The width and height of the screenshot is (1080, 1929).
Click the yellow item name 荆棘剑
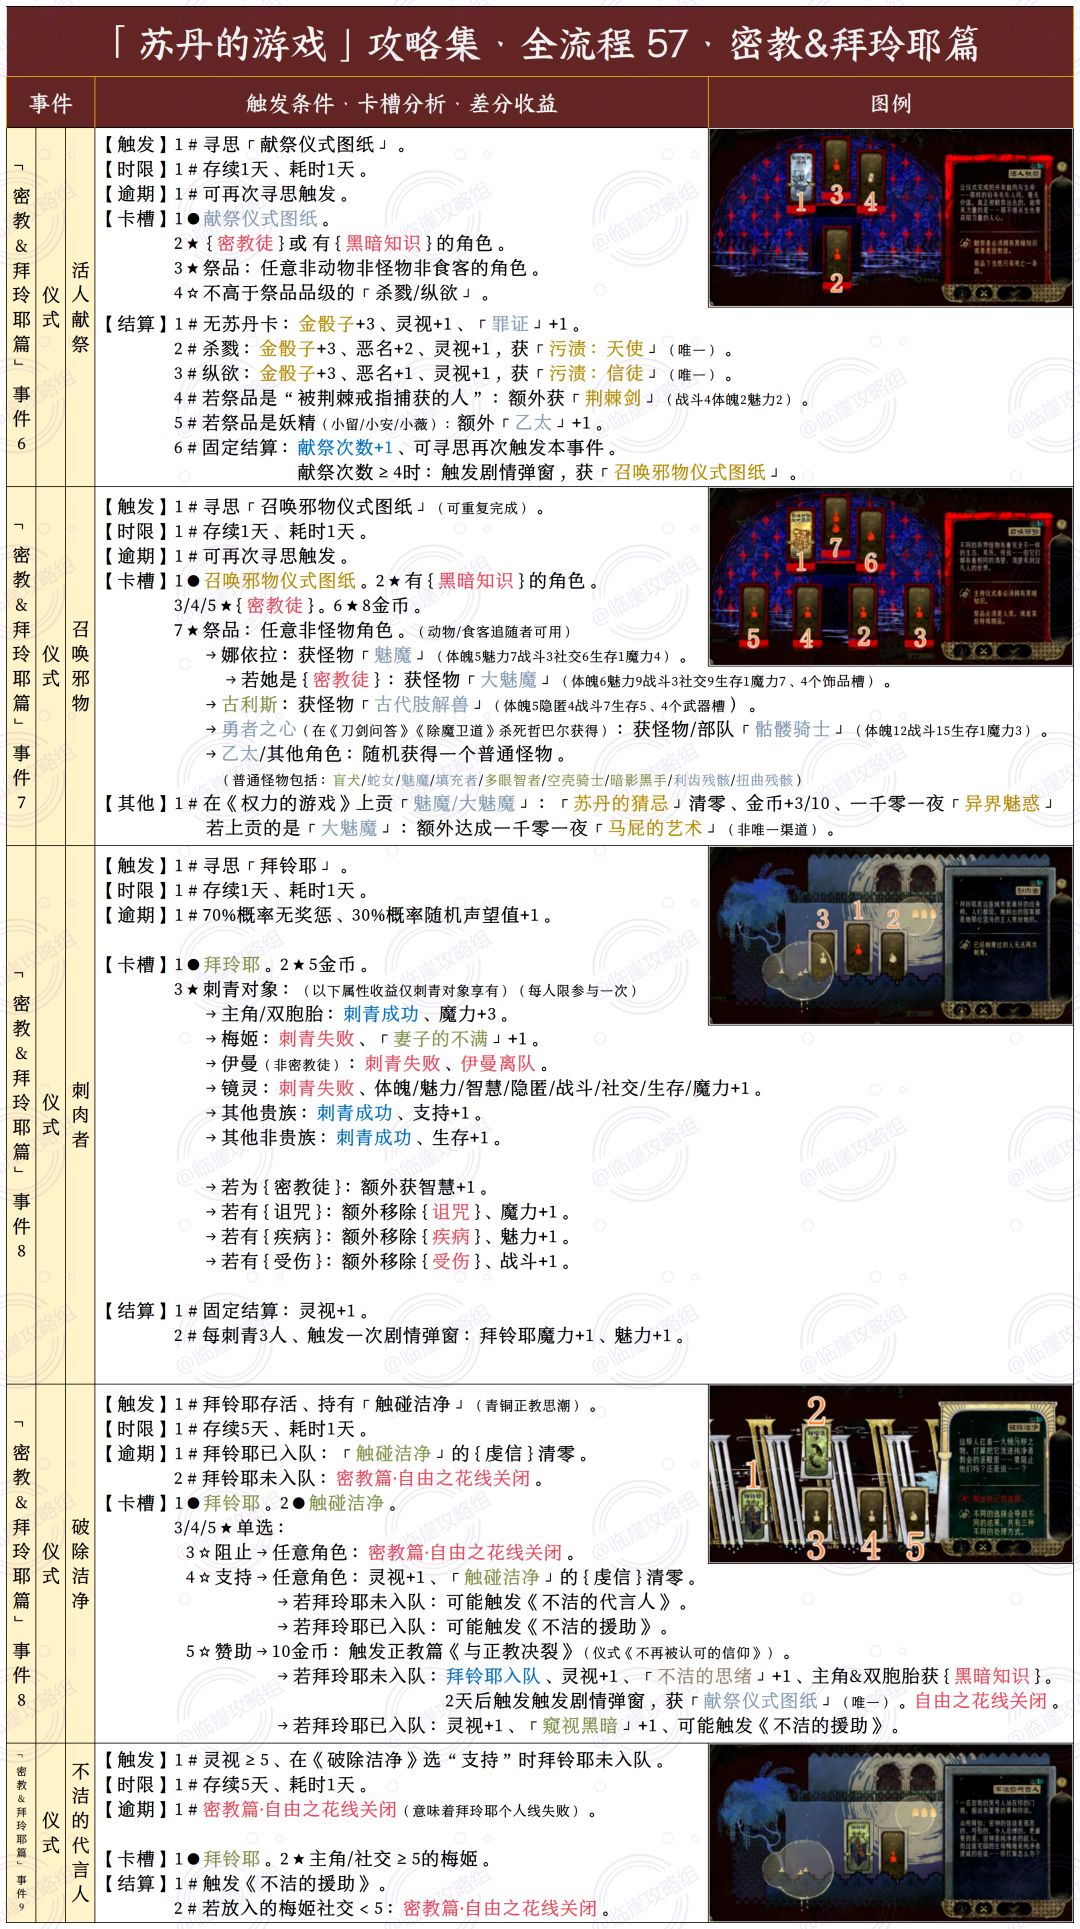tap(613, 398)
